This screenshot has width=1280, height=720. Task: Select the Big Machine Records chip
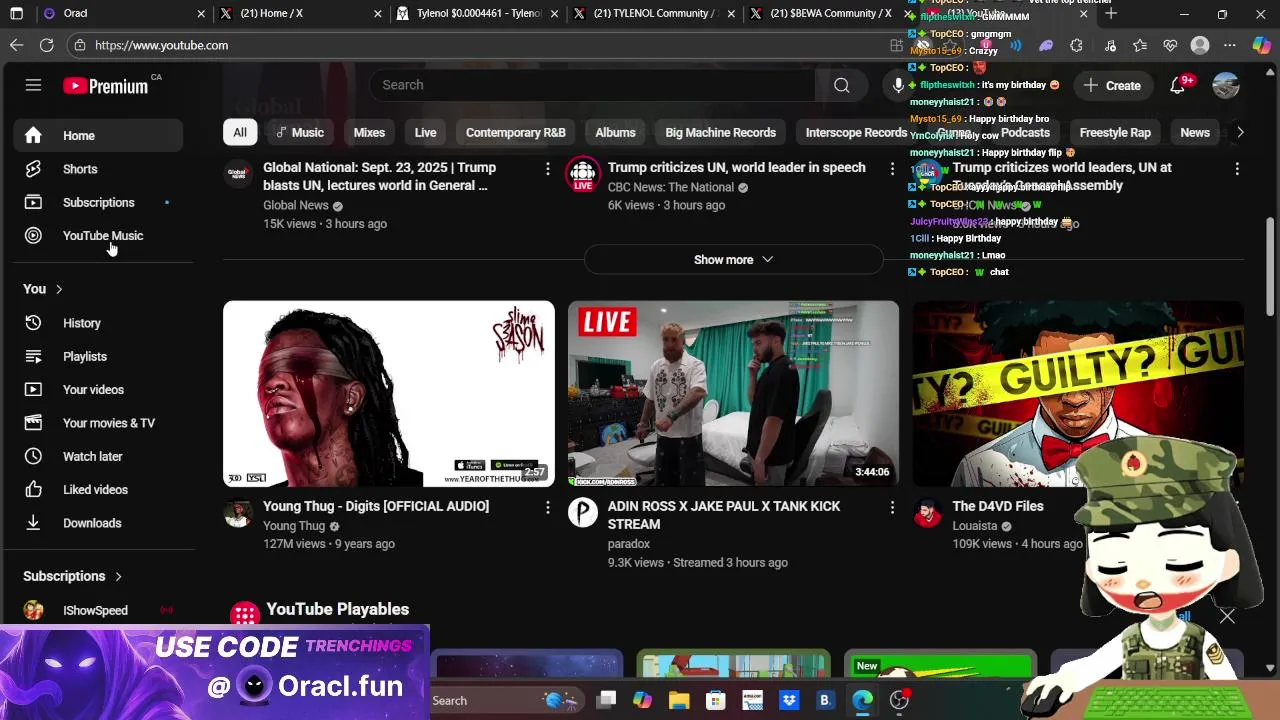(x=720, y=132)
